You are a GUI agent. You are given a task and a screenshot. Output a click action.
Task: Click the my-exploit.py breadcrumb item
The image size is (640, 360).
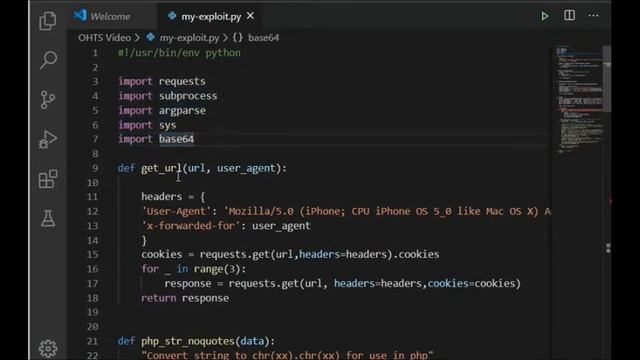click(x=189, y=38)
